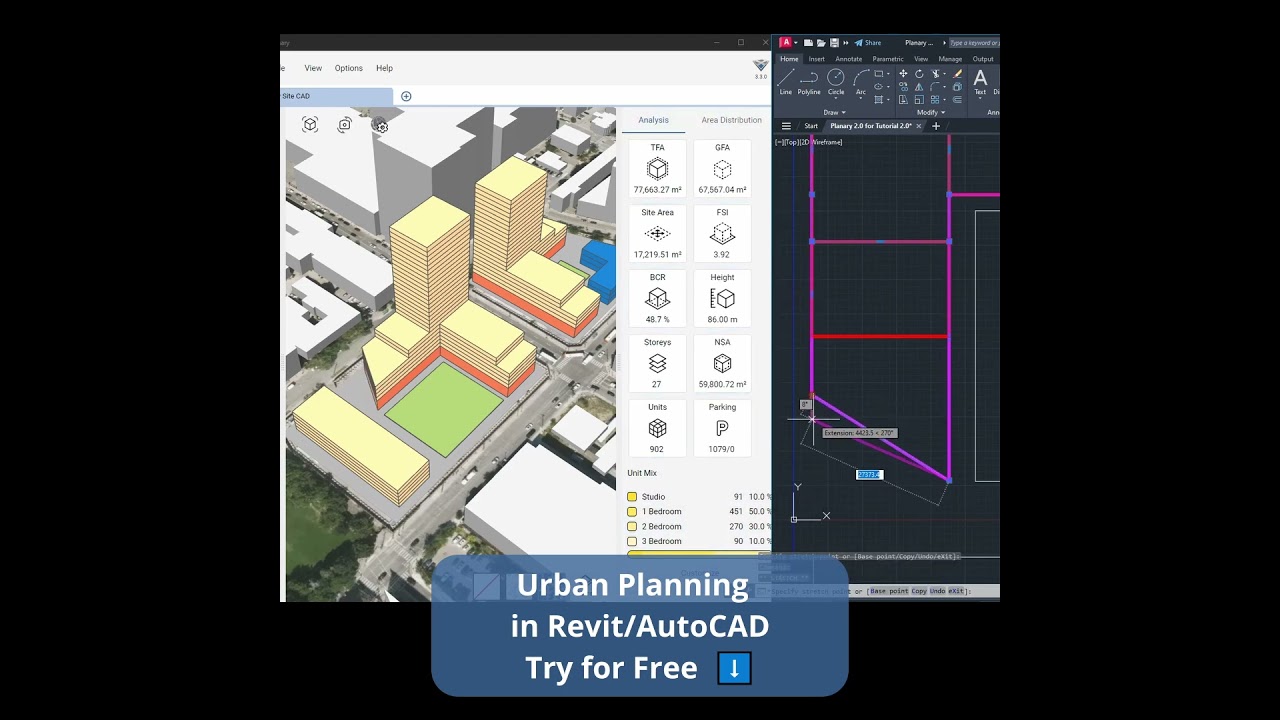Screen dimensions: 1280x720
Task: Select the Analysis tab in Planary
Action: point(653,120)
